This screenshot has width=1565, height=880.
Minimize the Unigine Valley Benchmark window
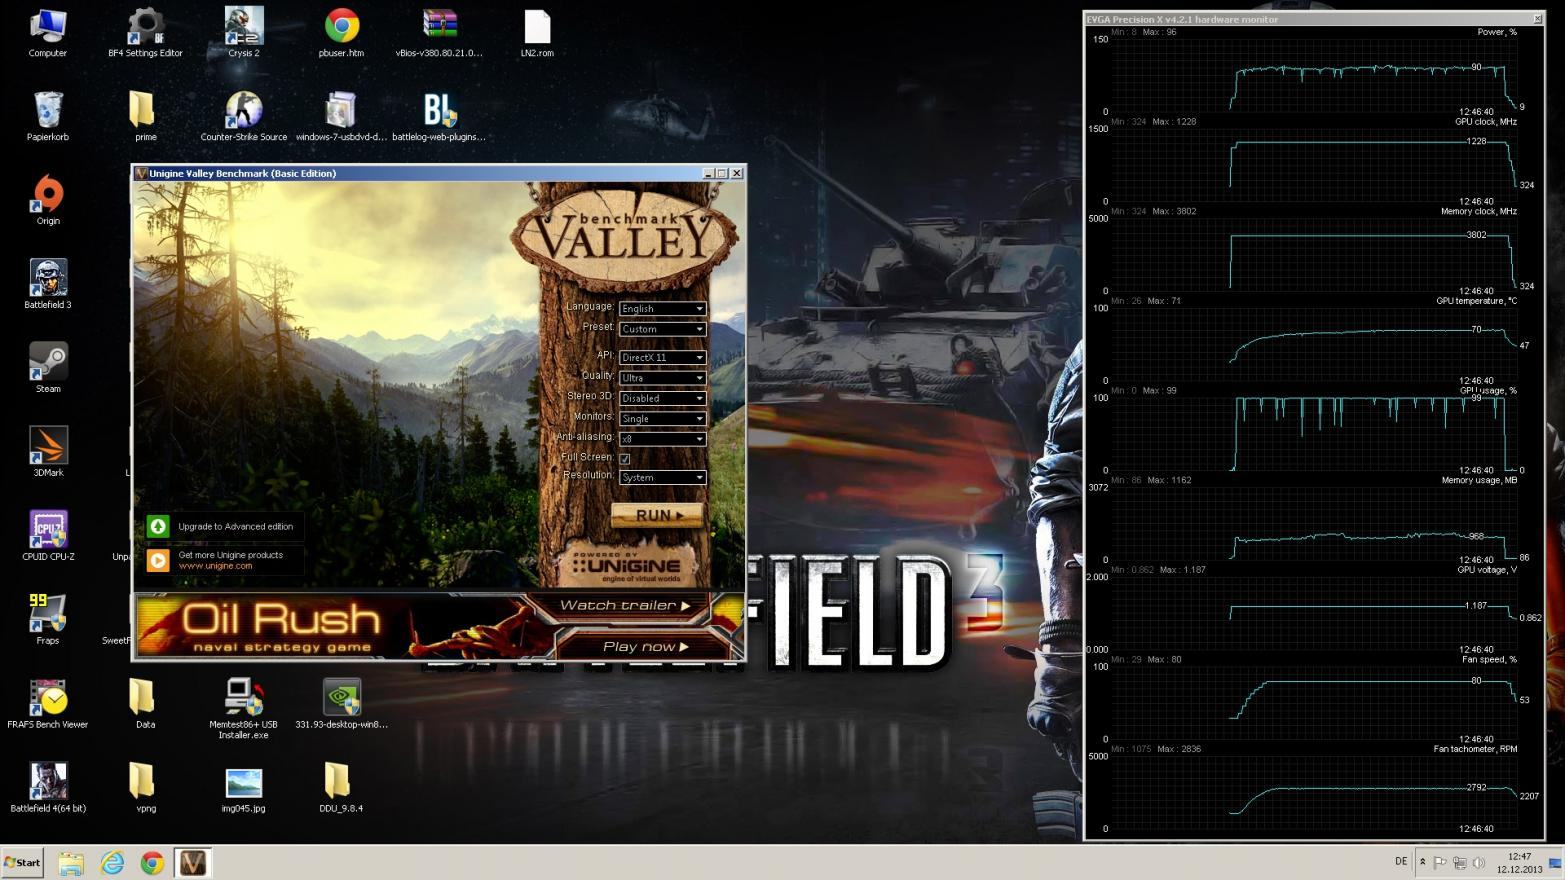(708, 173)
